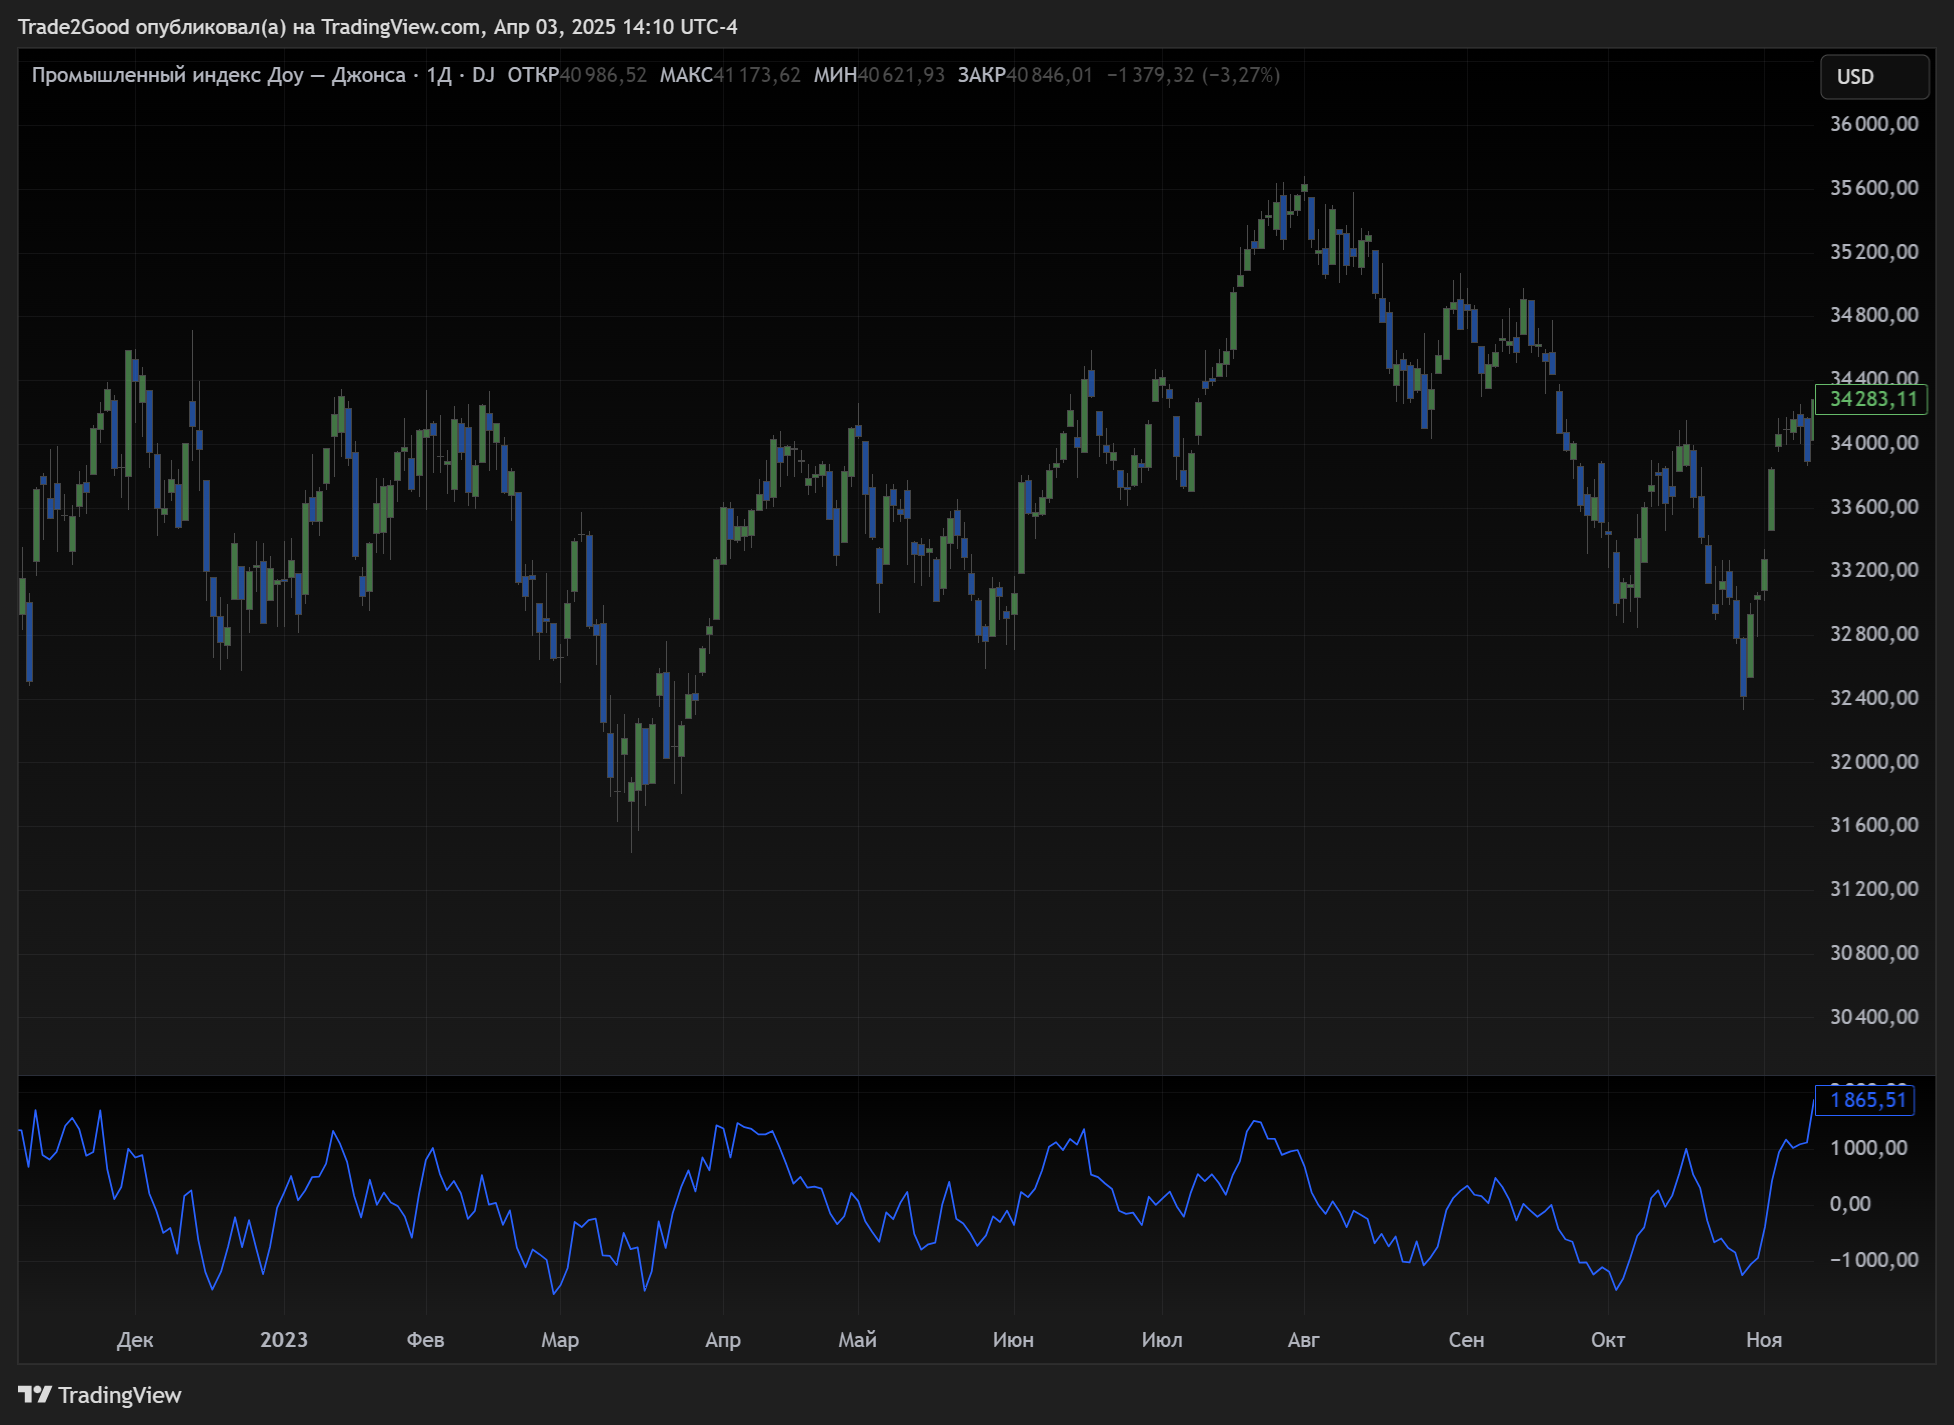The height and width of the screenshot is (1425, 1954).
Task: Click the МАКС high value 41 173,62
Action: [757, 75]
